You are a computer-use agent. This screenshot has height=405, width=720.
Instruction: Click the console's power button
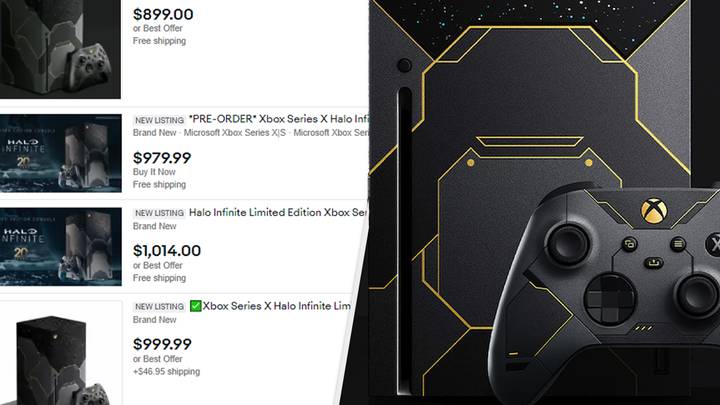coord(403,66)
